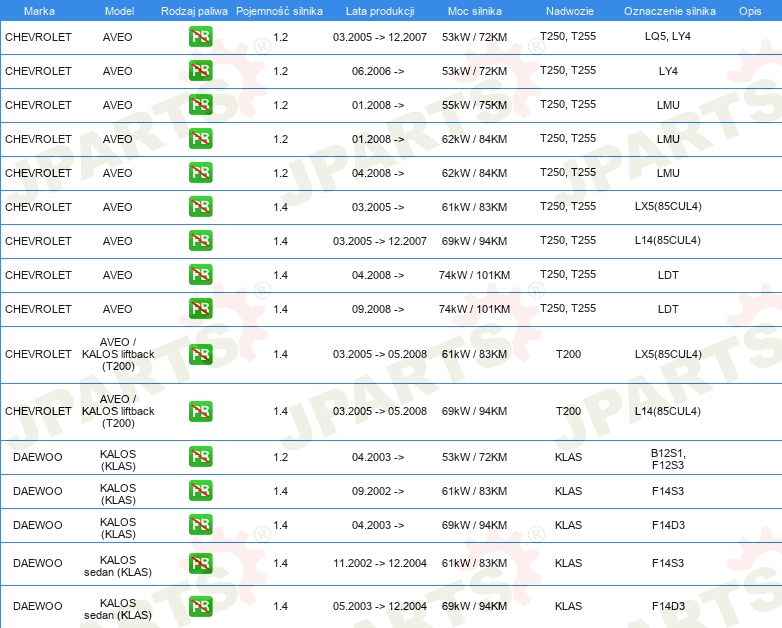Click petrol fuel icon in the LQ5, LY4 row
This screenshot has width=782, height=628.
click(x=200, y=36)
